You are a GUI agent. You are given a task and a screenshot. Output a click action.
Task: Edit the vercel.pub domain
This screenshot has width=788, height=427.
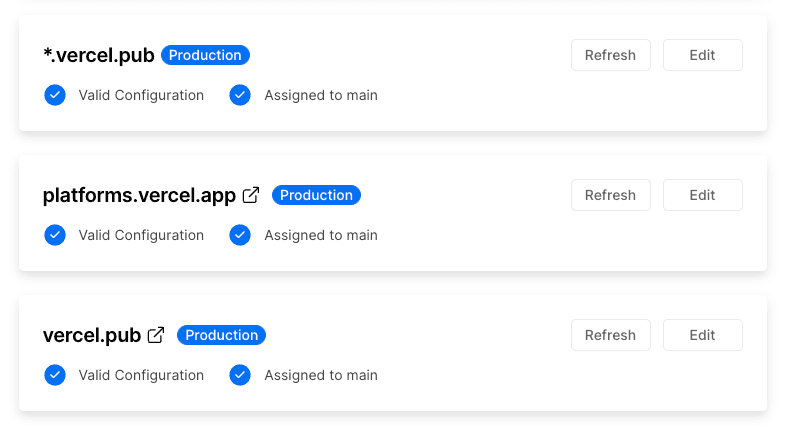pyautogui.click(x=702, y=335)
